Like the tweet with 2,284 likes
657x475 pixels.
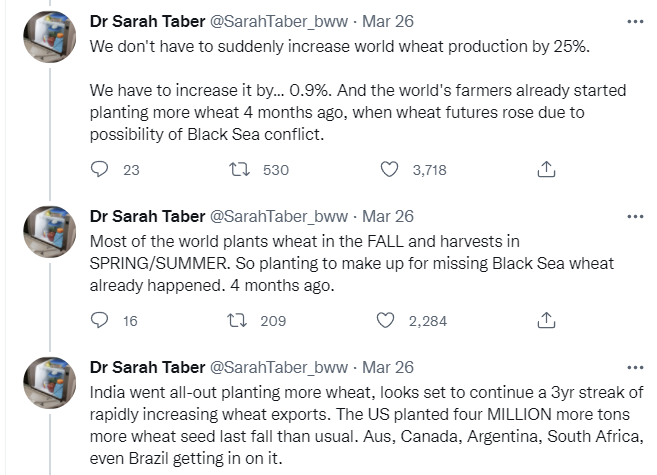click(386, 321)
